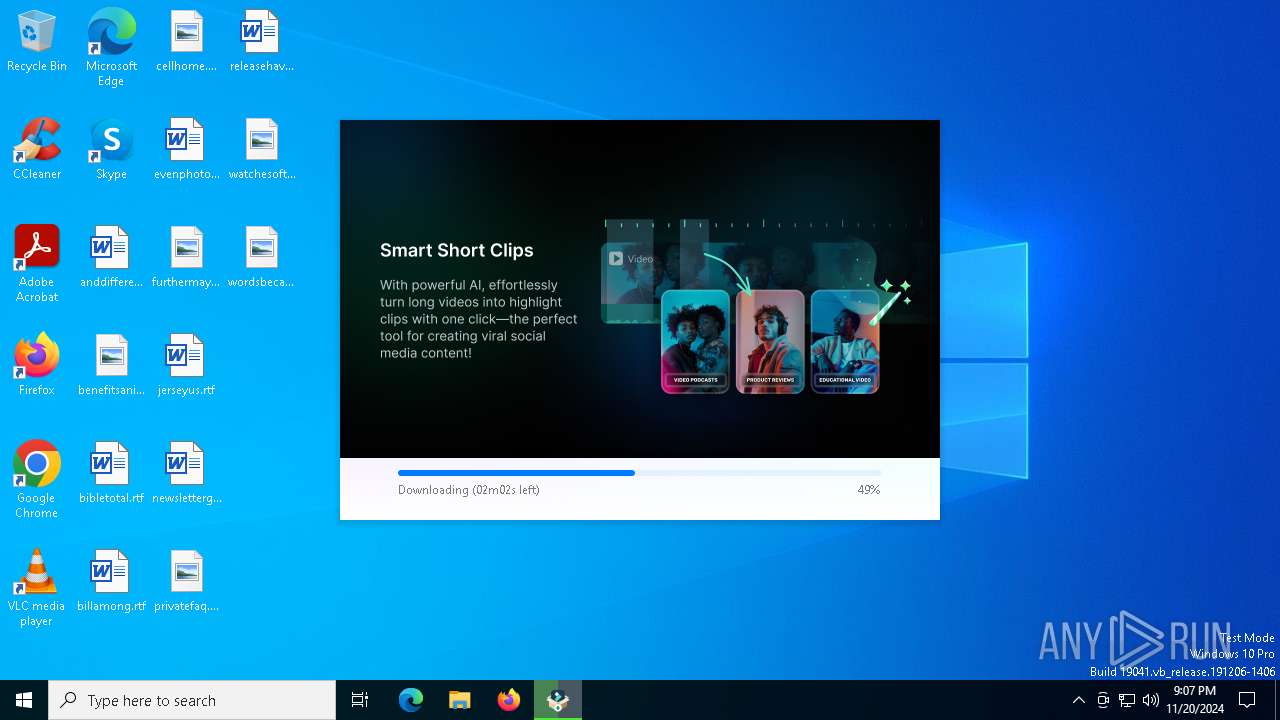Select the privatefaq image file icon
This screenshot has height=720, width=1280.
coord(186,582)
